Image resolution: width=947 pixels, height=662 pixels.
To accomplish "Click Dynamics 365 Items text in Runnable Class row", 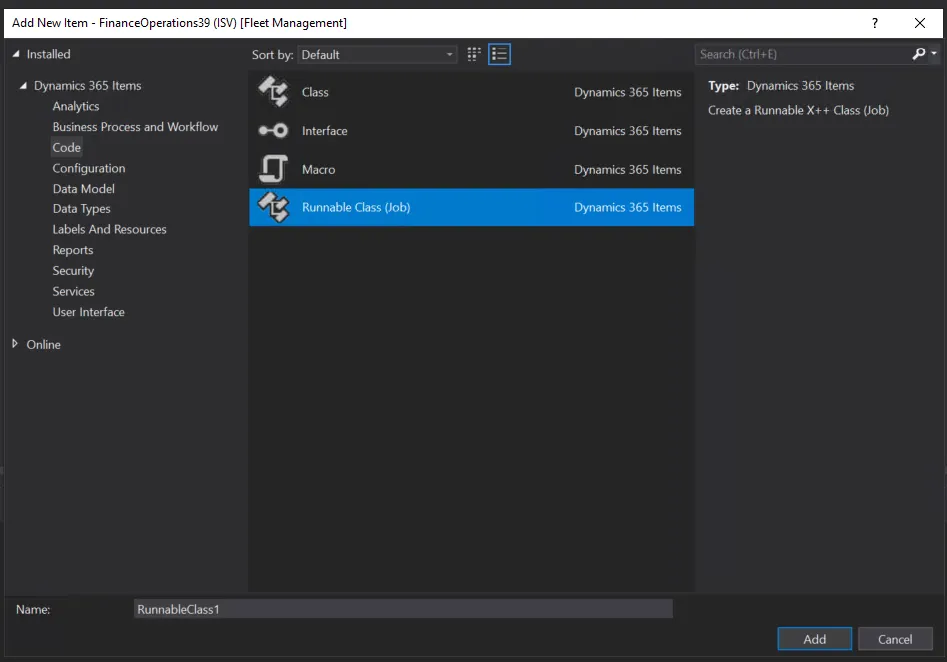I will (x=628, y=207).
